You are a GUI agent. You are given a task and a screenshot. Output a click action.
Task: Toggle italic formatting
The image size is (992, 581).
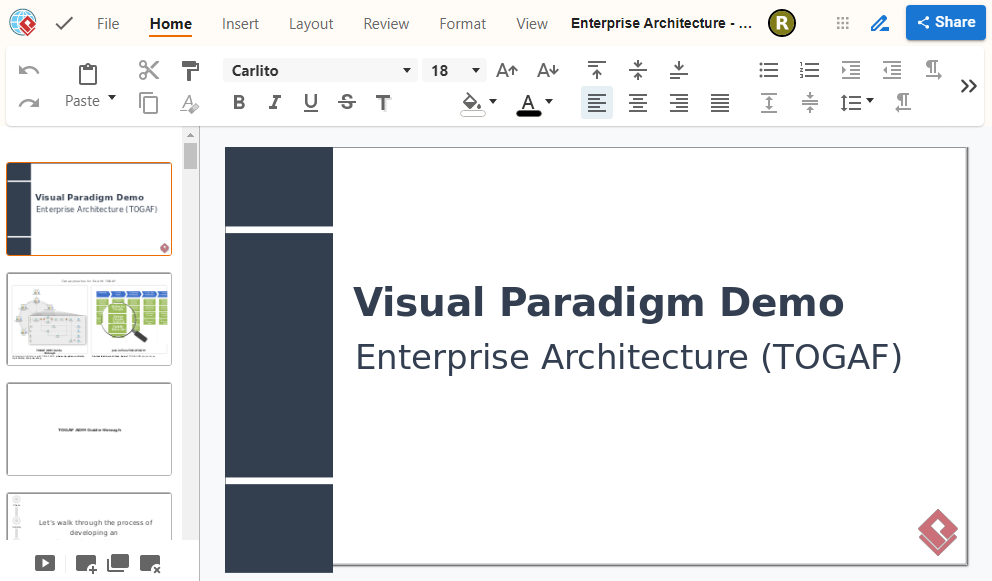point(275,103)
